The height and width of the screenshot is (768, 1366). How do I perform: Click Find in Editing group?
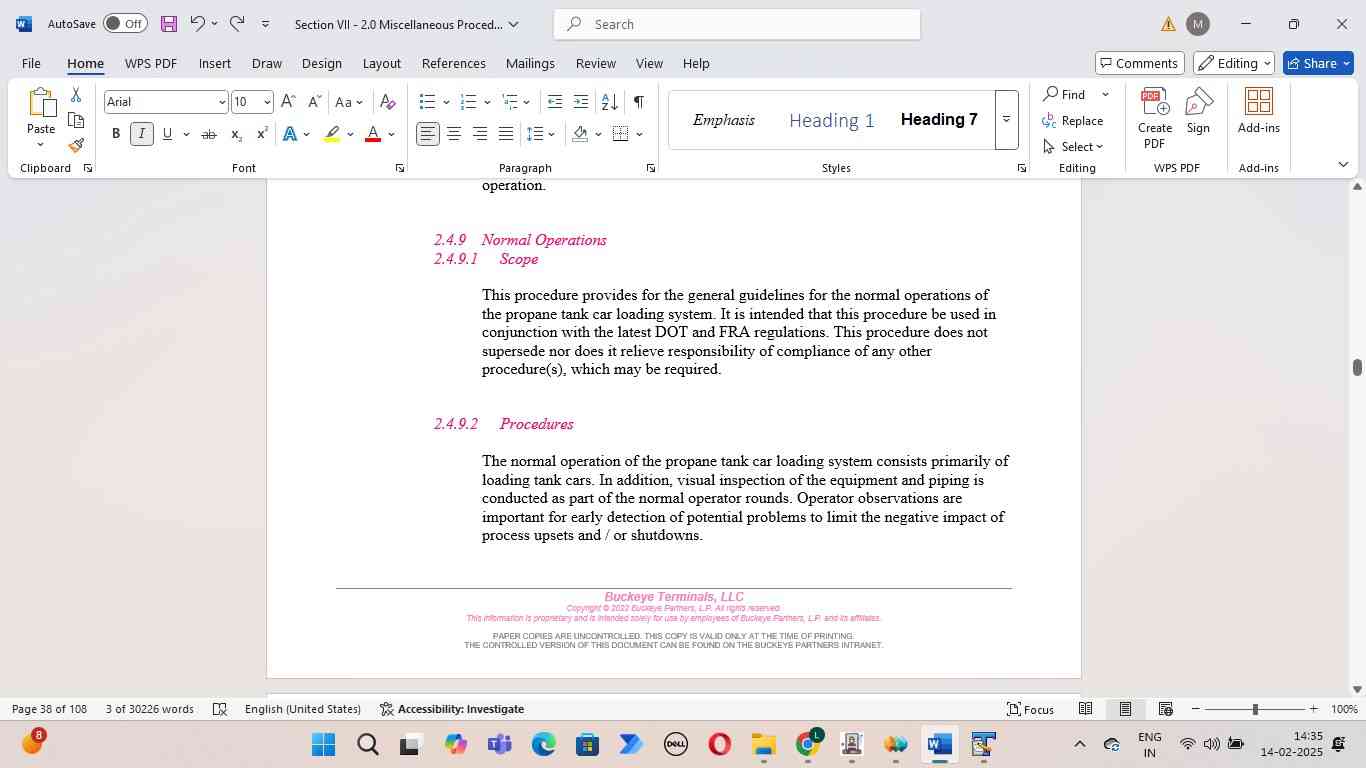(x=1064, y=94)
